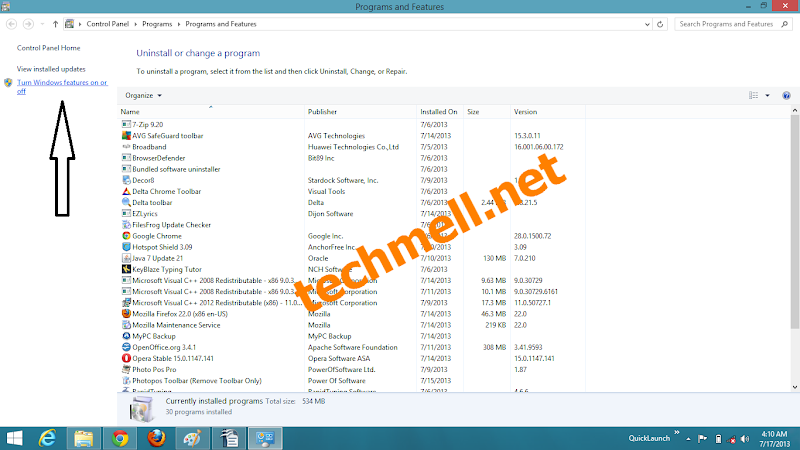Click Control Panel in breadcrumb path
Viewport: 800px width, 450px height.
click(108, 24)
